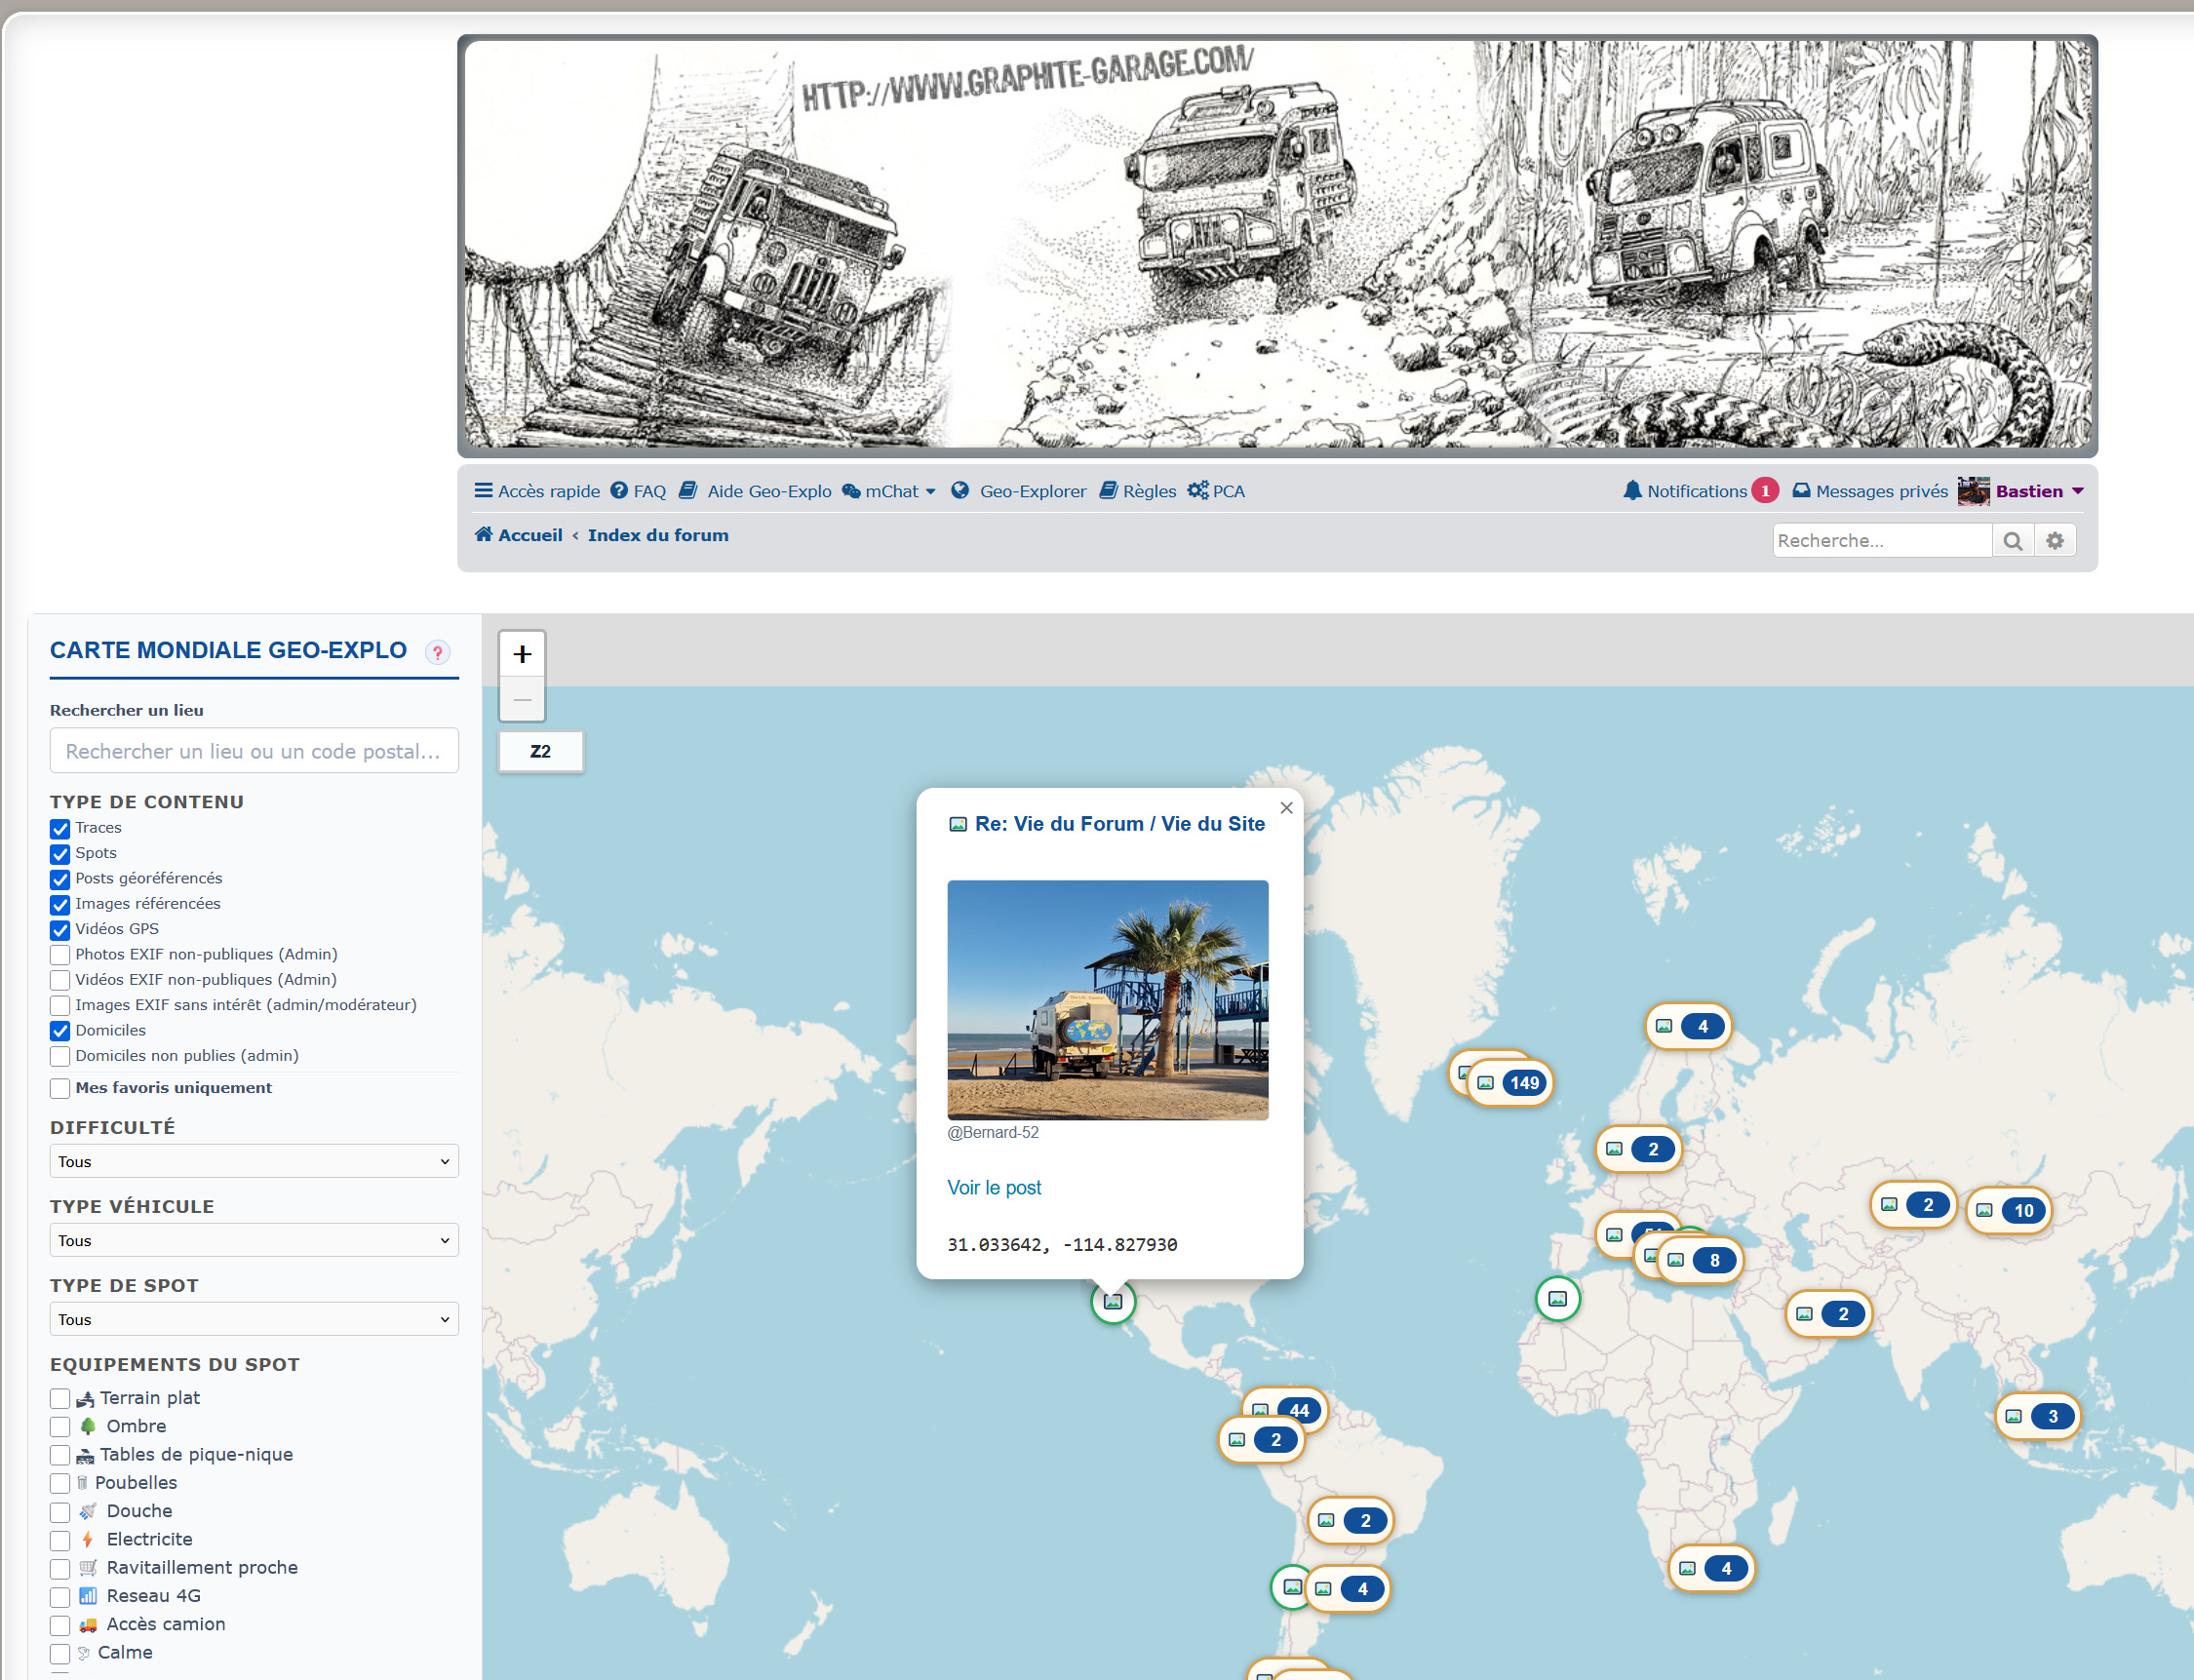Enable Mes favoris uniquement checkbox

point(60,1088)
